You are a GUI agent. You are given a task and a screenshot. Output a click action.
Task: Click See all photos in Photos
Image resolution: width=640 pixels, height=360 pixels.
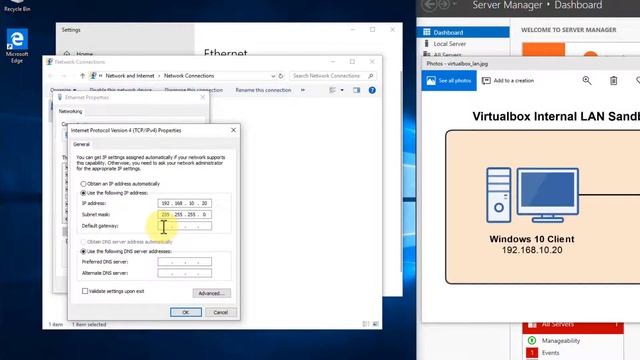[449, 81]
